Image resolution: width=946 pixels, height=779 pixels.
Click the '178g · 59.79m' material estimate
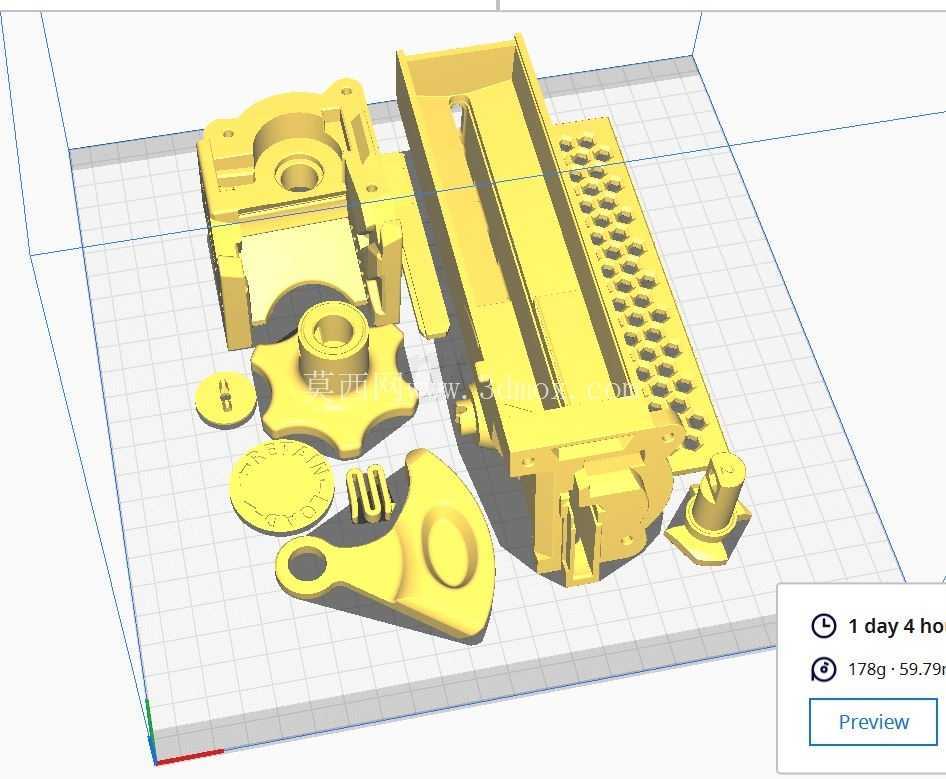point(897,669)
